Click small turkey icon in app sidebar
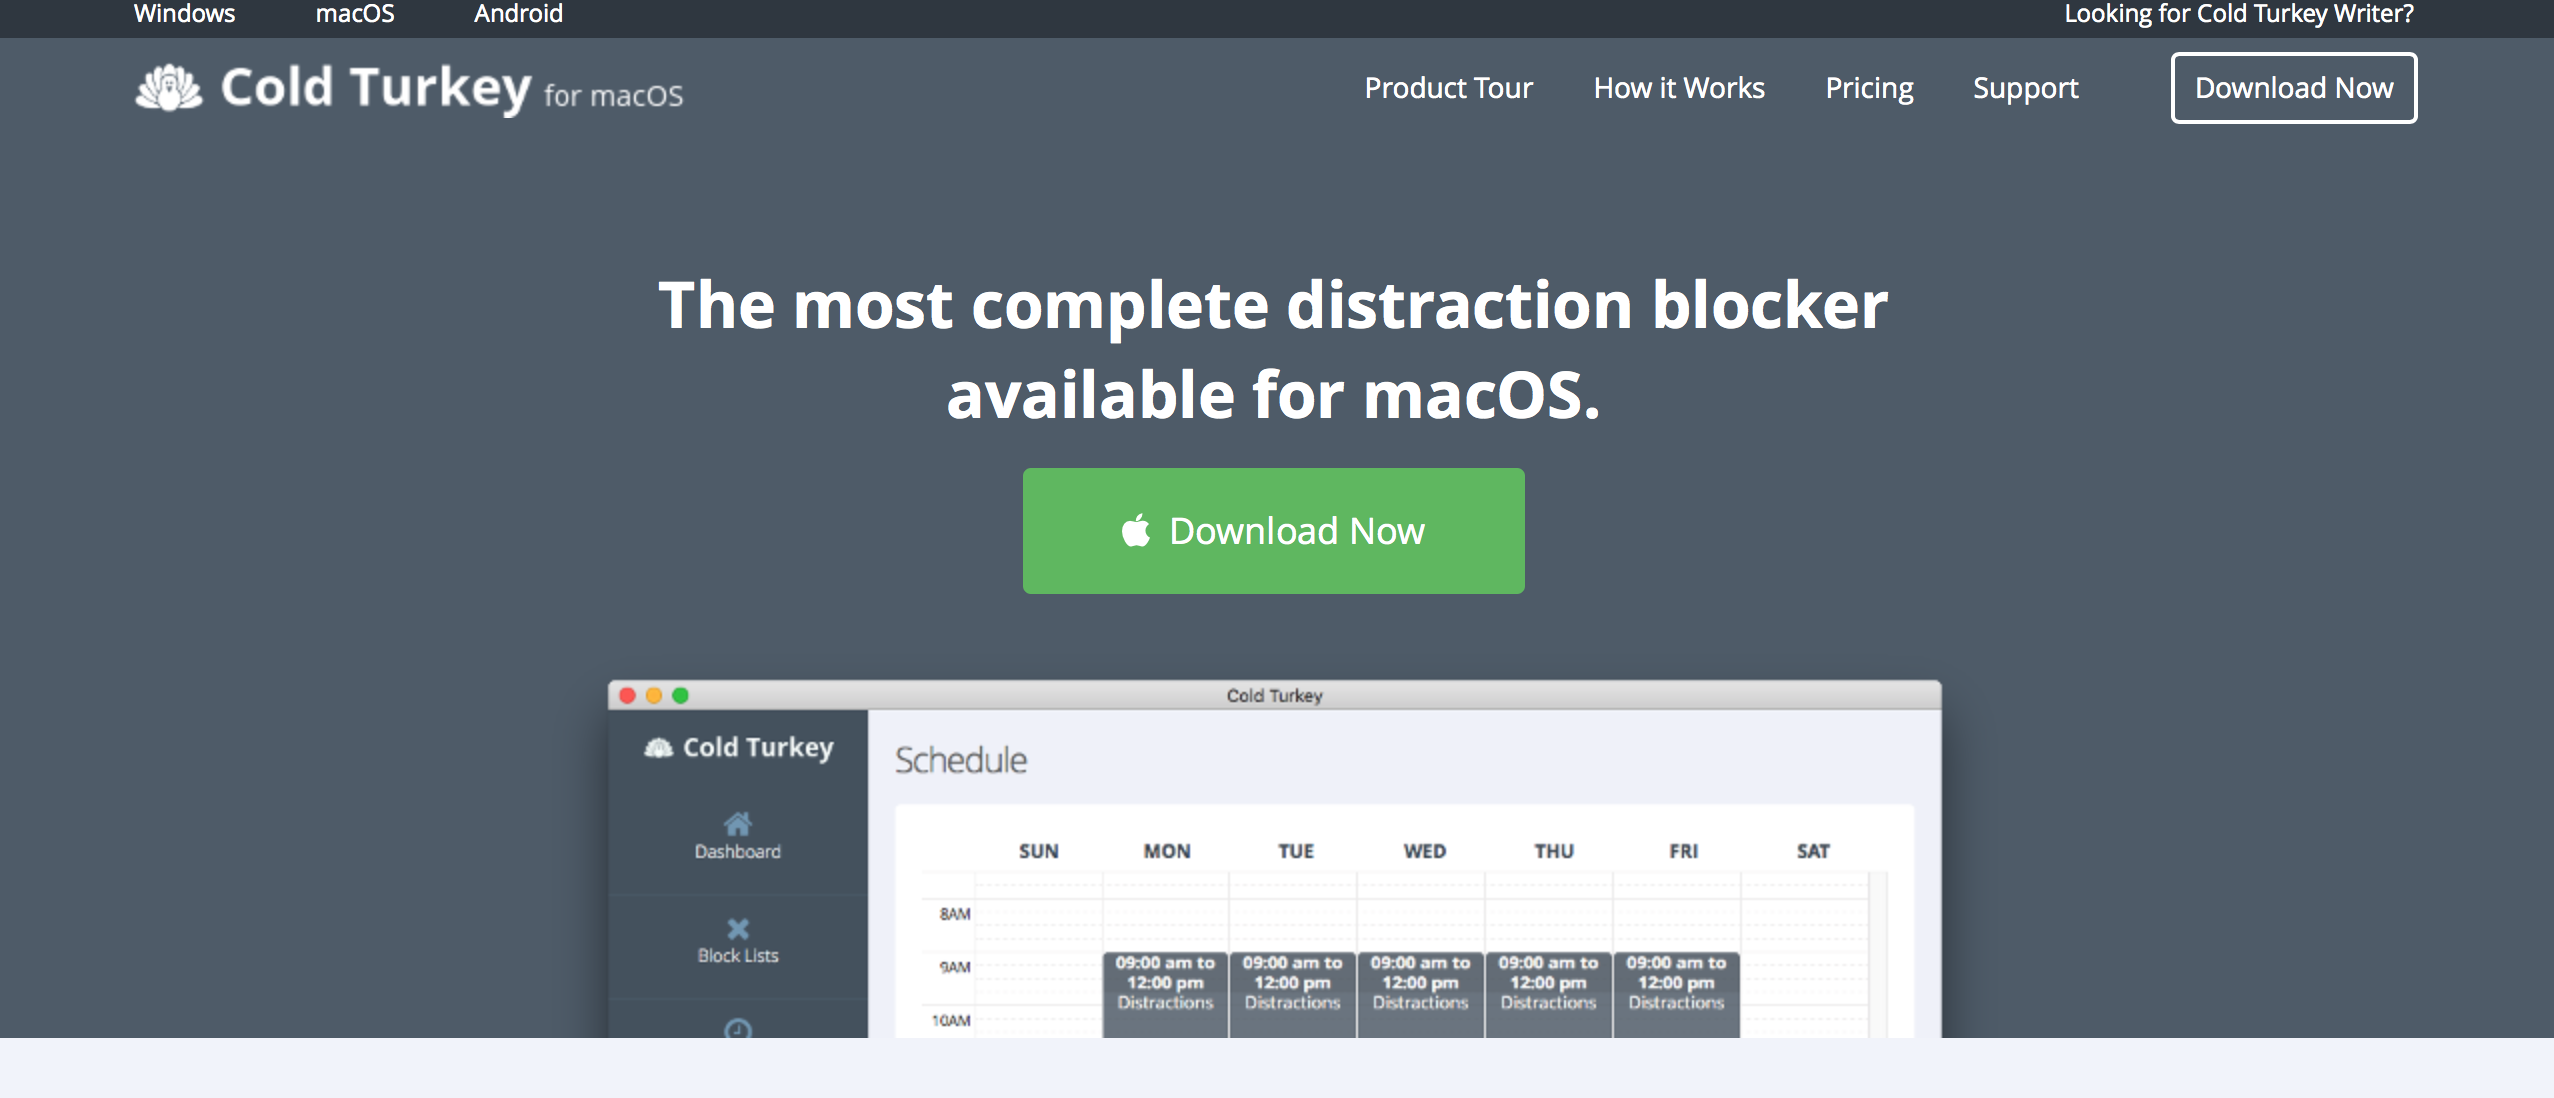This screenshot has height=1098, width=2554. (658, 748)
